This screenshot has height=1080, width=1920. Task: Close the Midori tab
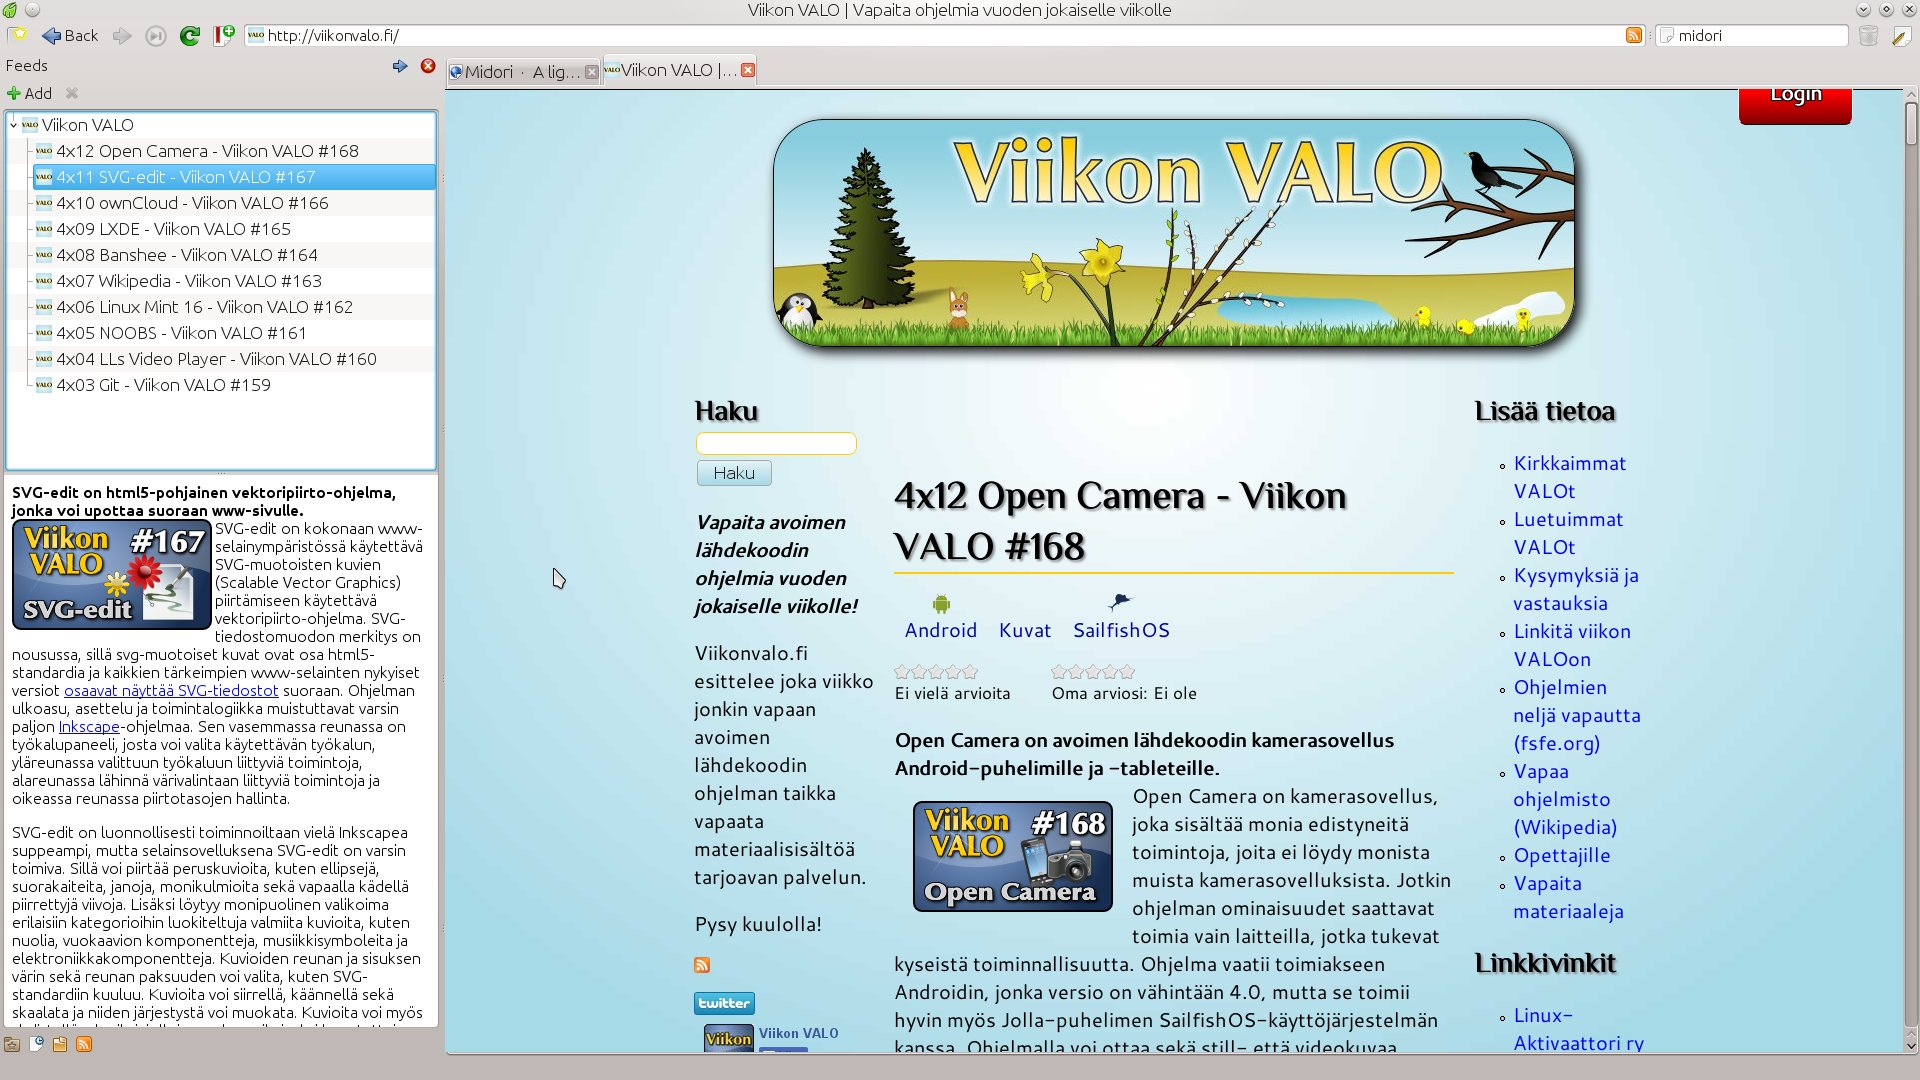(592, 72)
